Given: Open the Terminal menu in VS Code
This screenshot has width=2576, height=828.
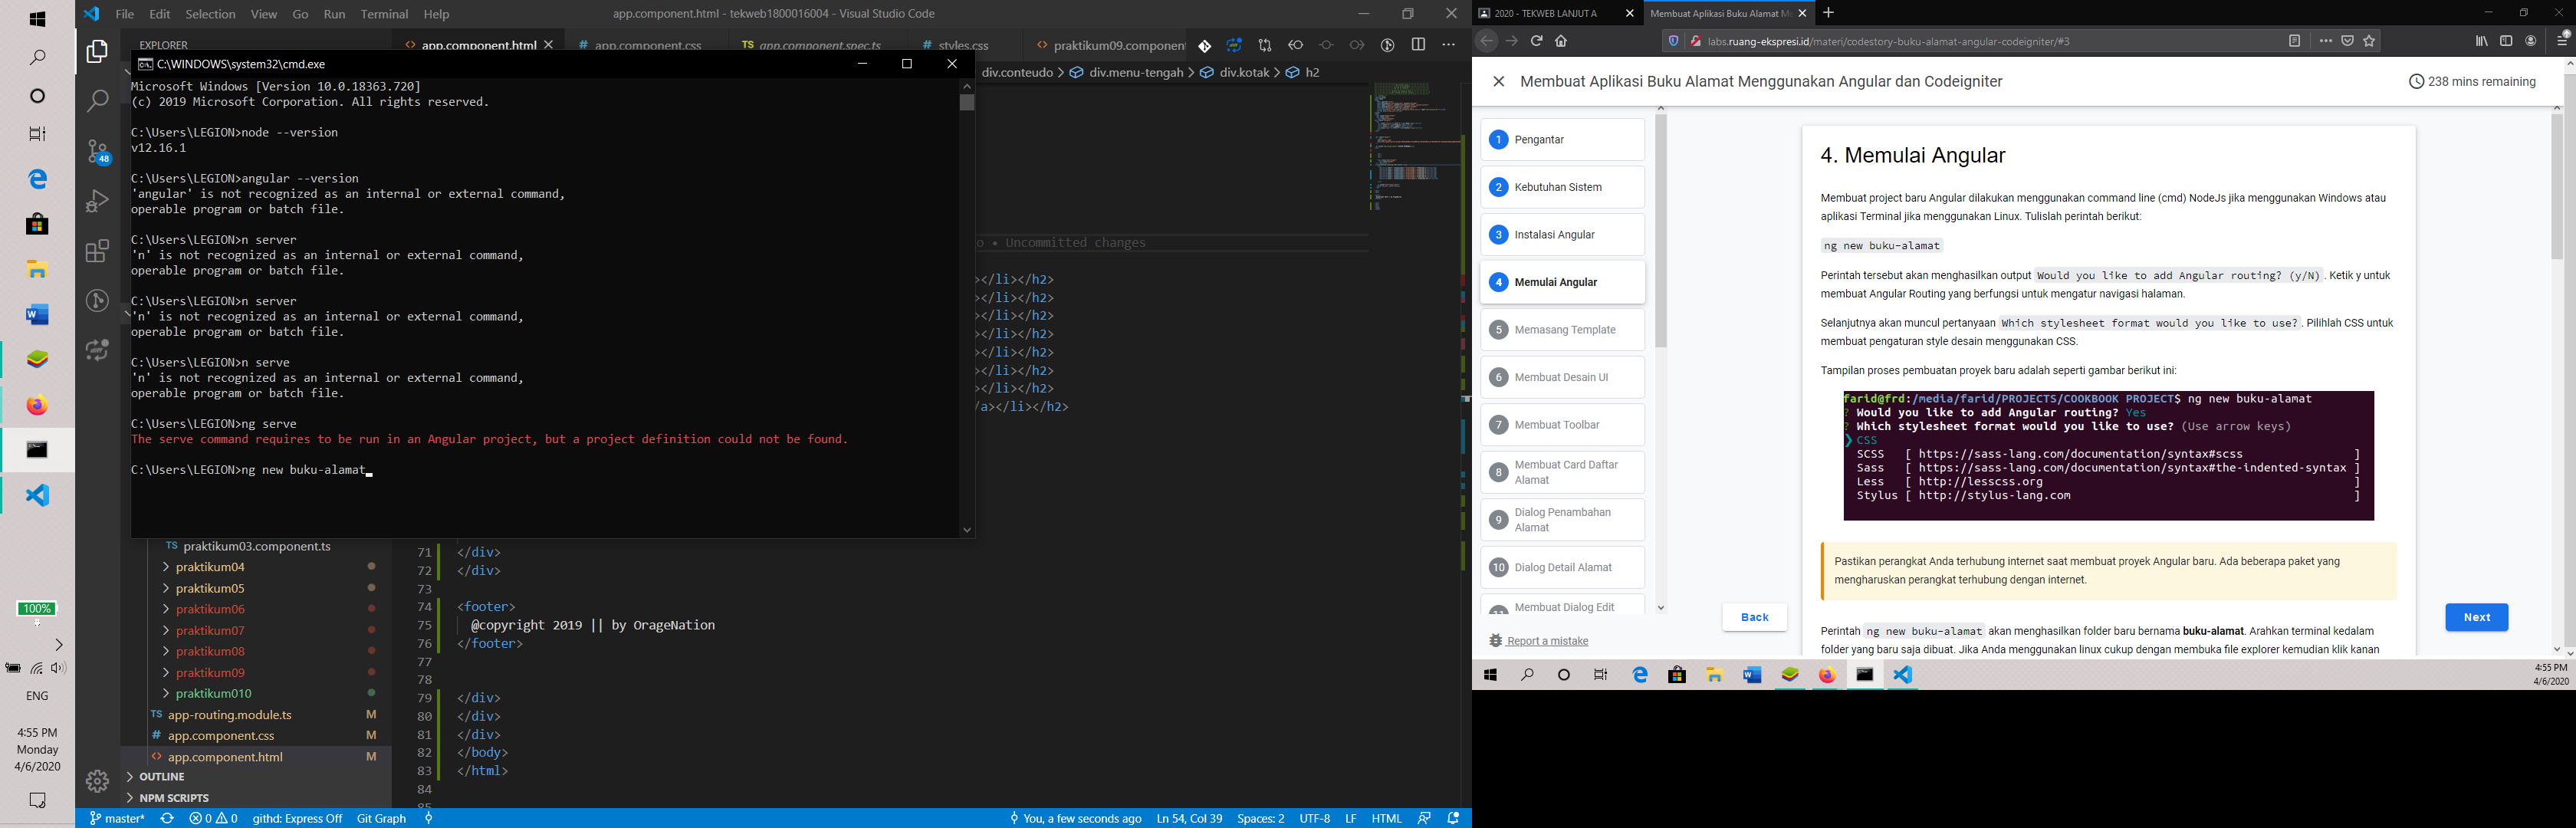Looking at the screenshot, I should (x=384, y=14).
